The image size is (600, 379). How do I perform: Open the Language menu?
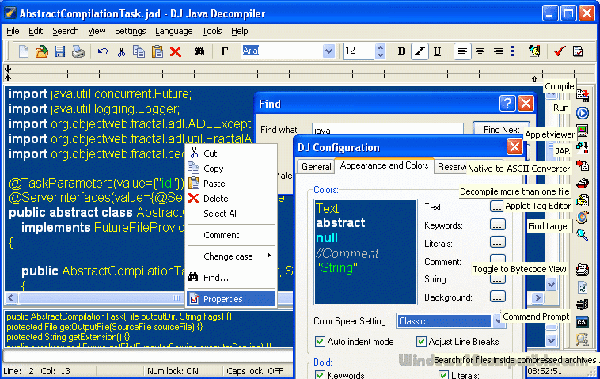click(x=174, y=31)
